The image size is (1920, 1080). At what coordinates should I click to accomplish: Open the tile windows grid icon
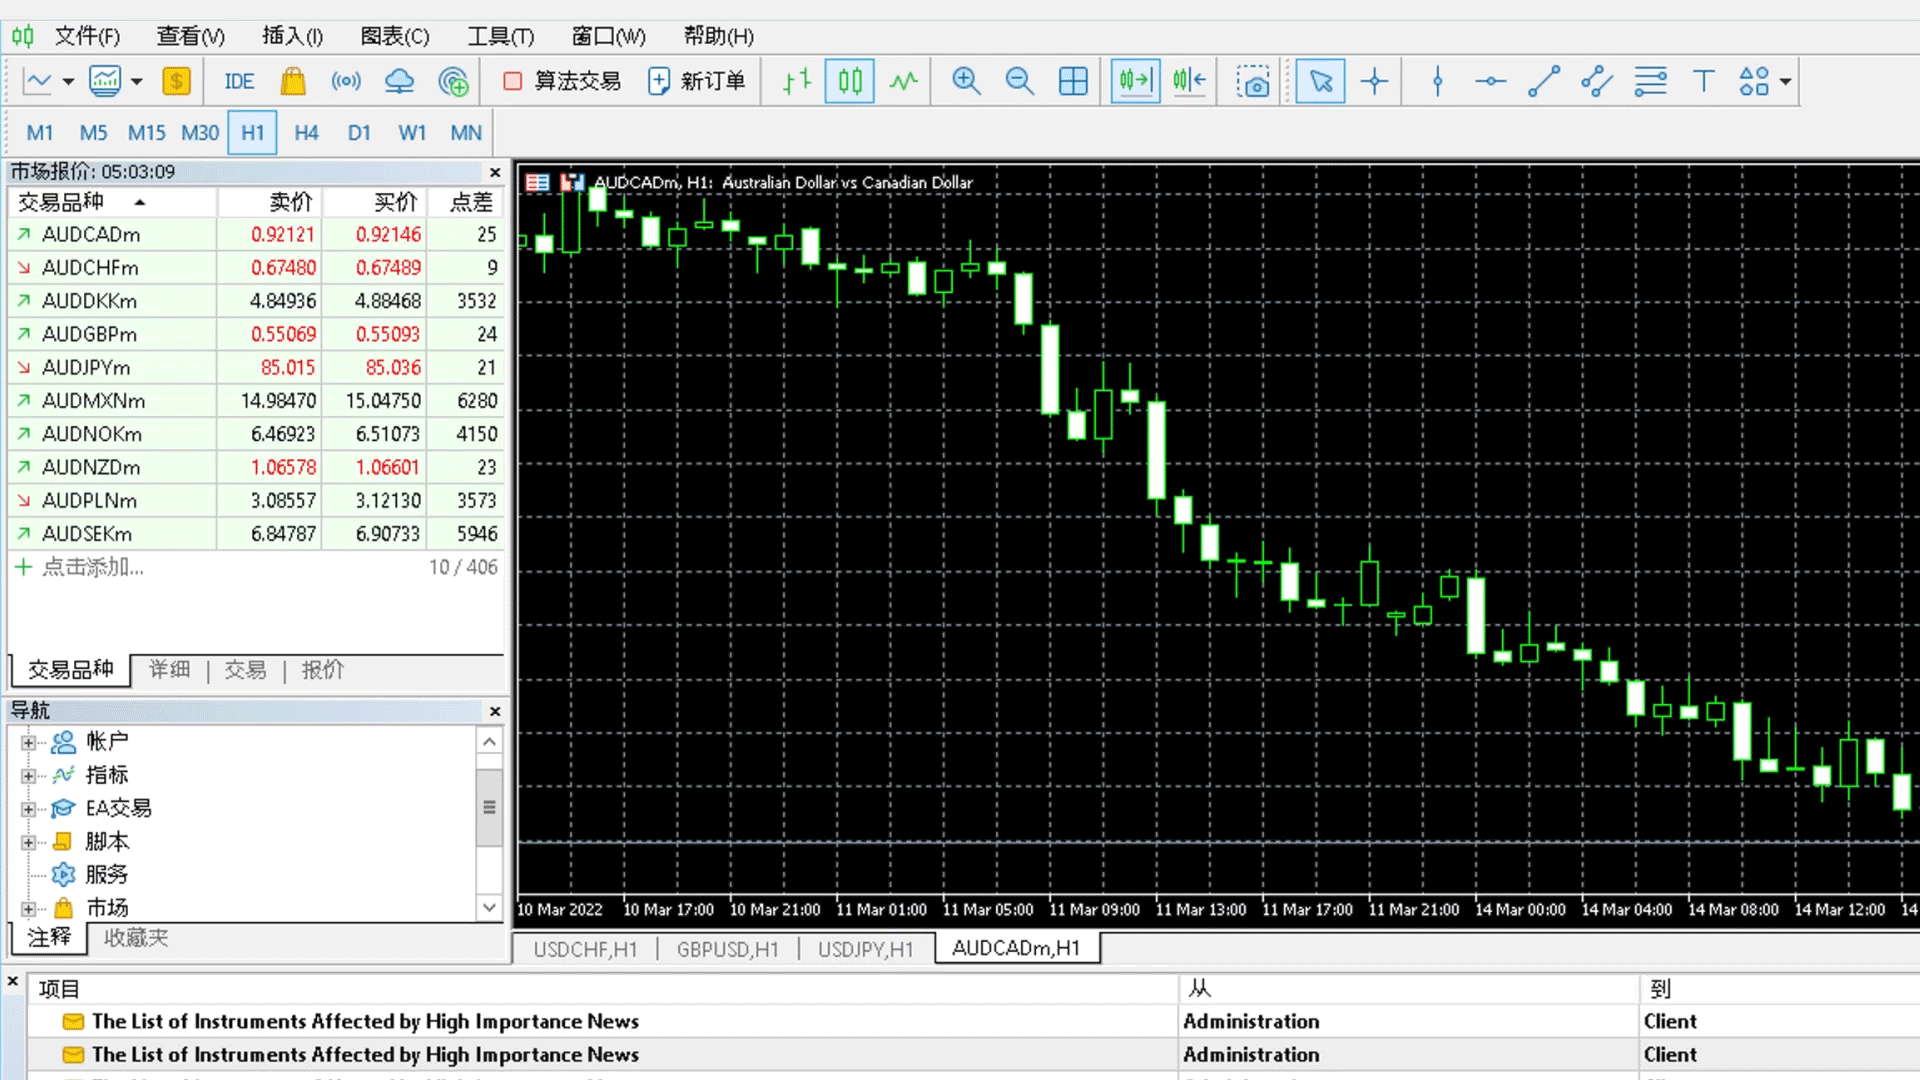pos(1073,81)
